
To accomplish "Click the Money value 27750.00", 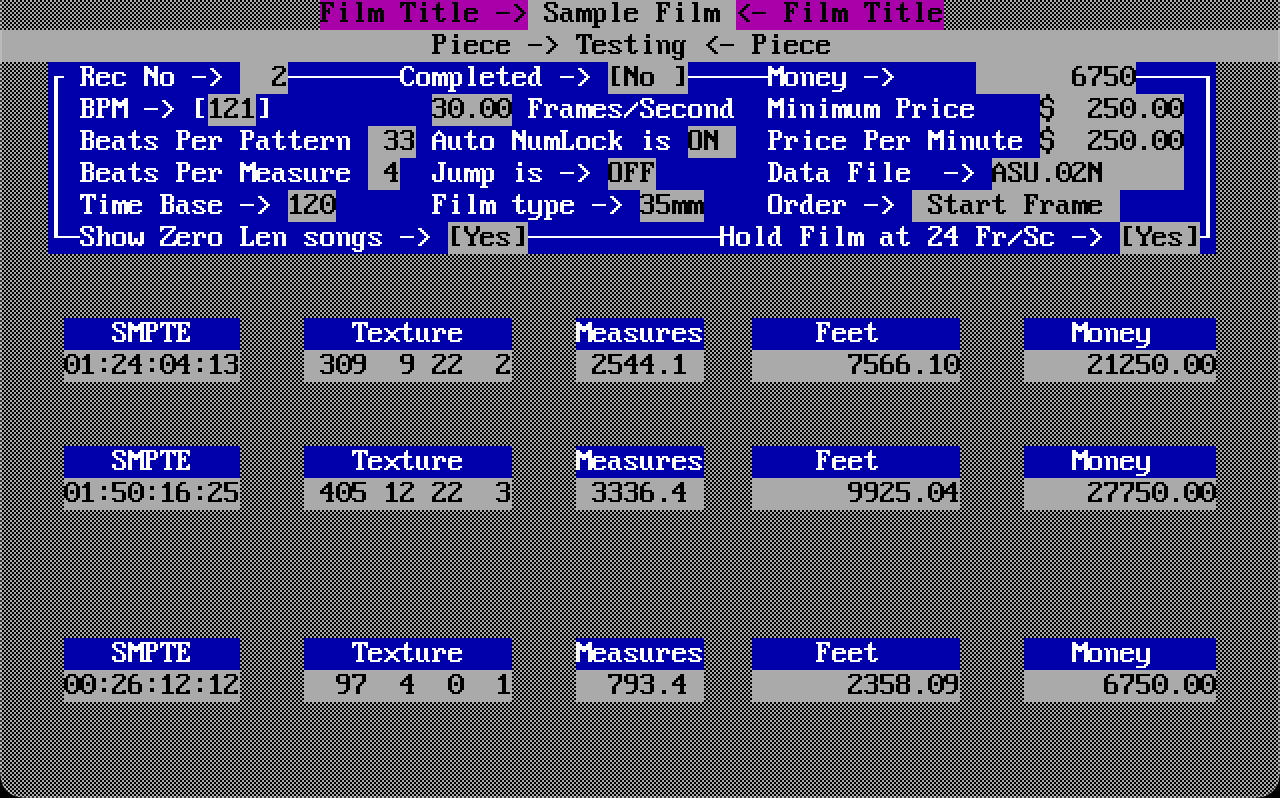I will [1120, 494].
